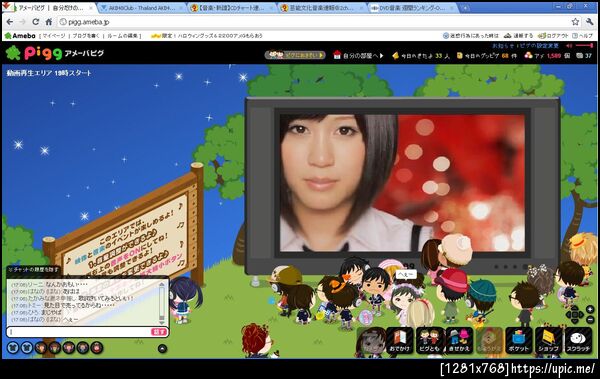Open a new browser tab
600x379 pixels.
coord(465,8)
